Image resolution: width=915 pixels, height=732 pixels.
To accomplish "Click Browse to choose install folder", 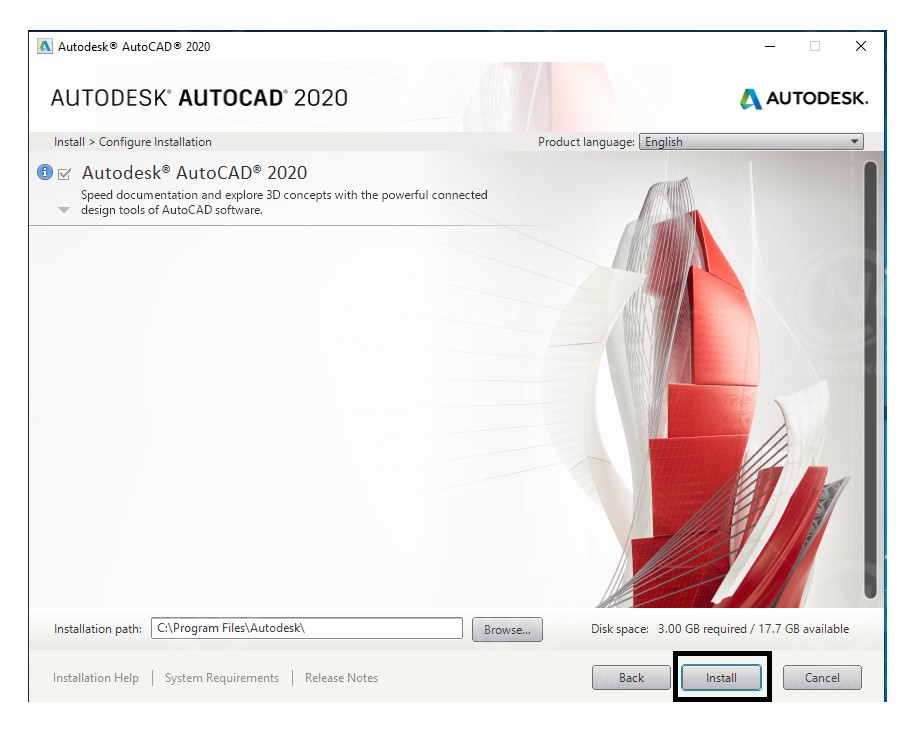I will point(507,630).
